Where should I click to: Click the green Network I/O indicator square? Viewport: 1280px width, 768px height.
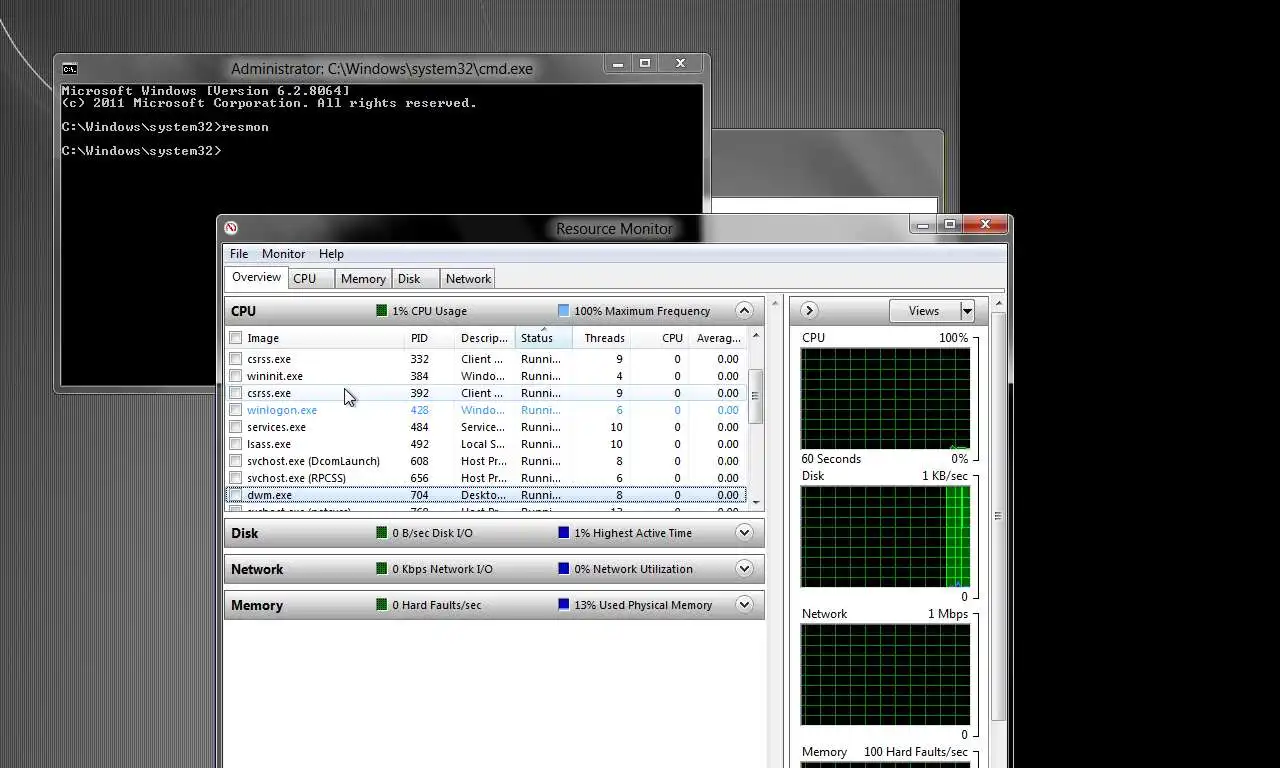pos(381,569)
